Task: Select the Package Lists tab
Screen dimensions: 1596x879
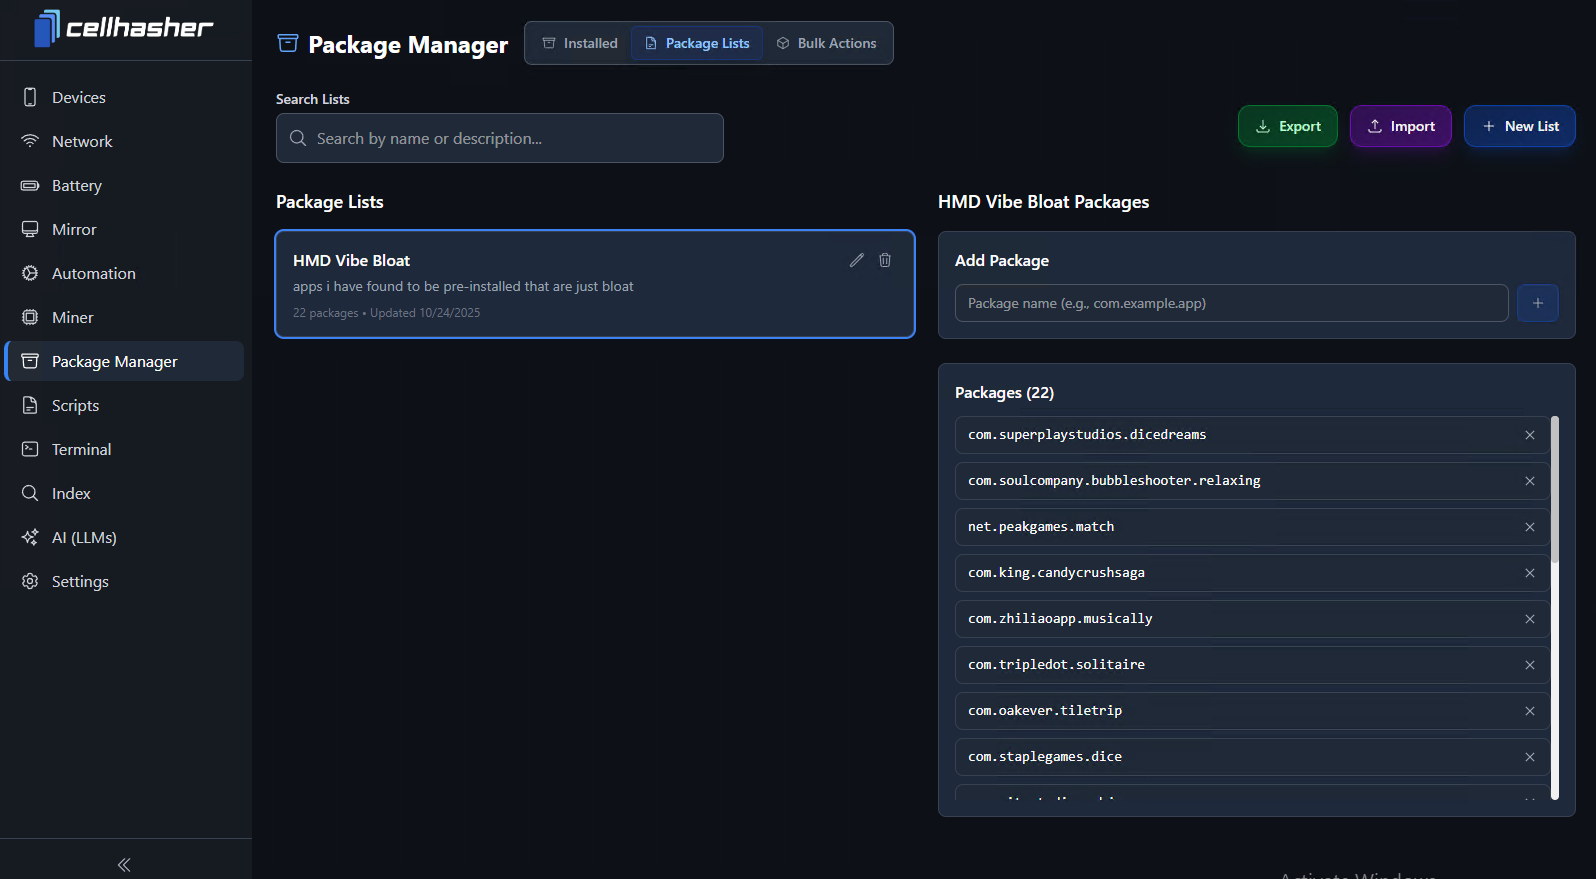Action: pos(697,43)
